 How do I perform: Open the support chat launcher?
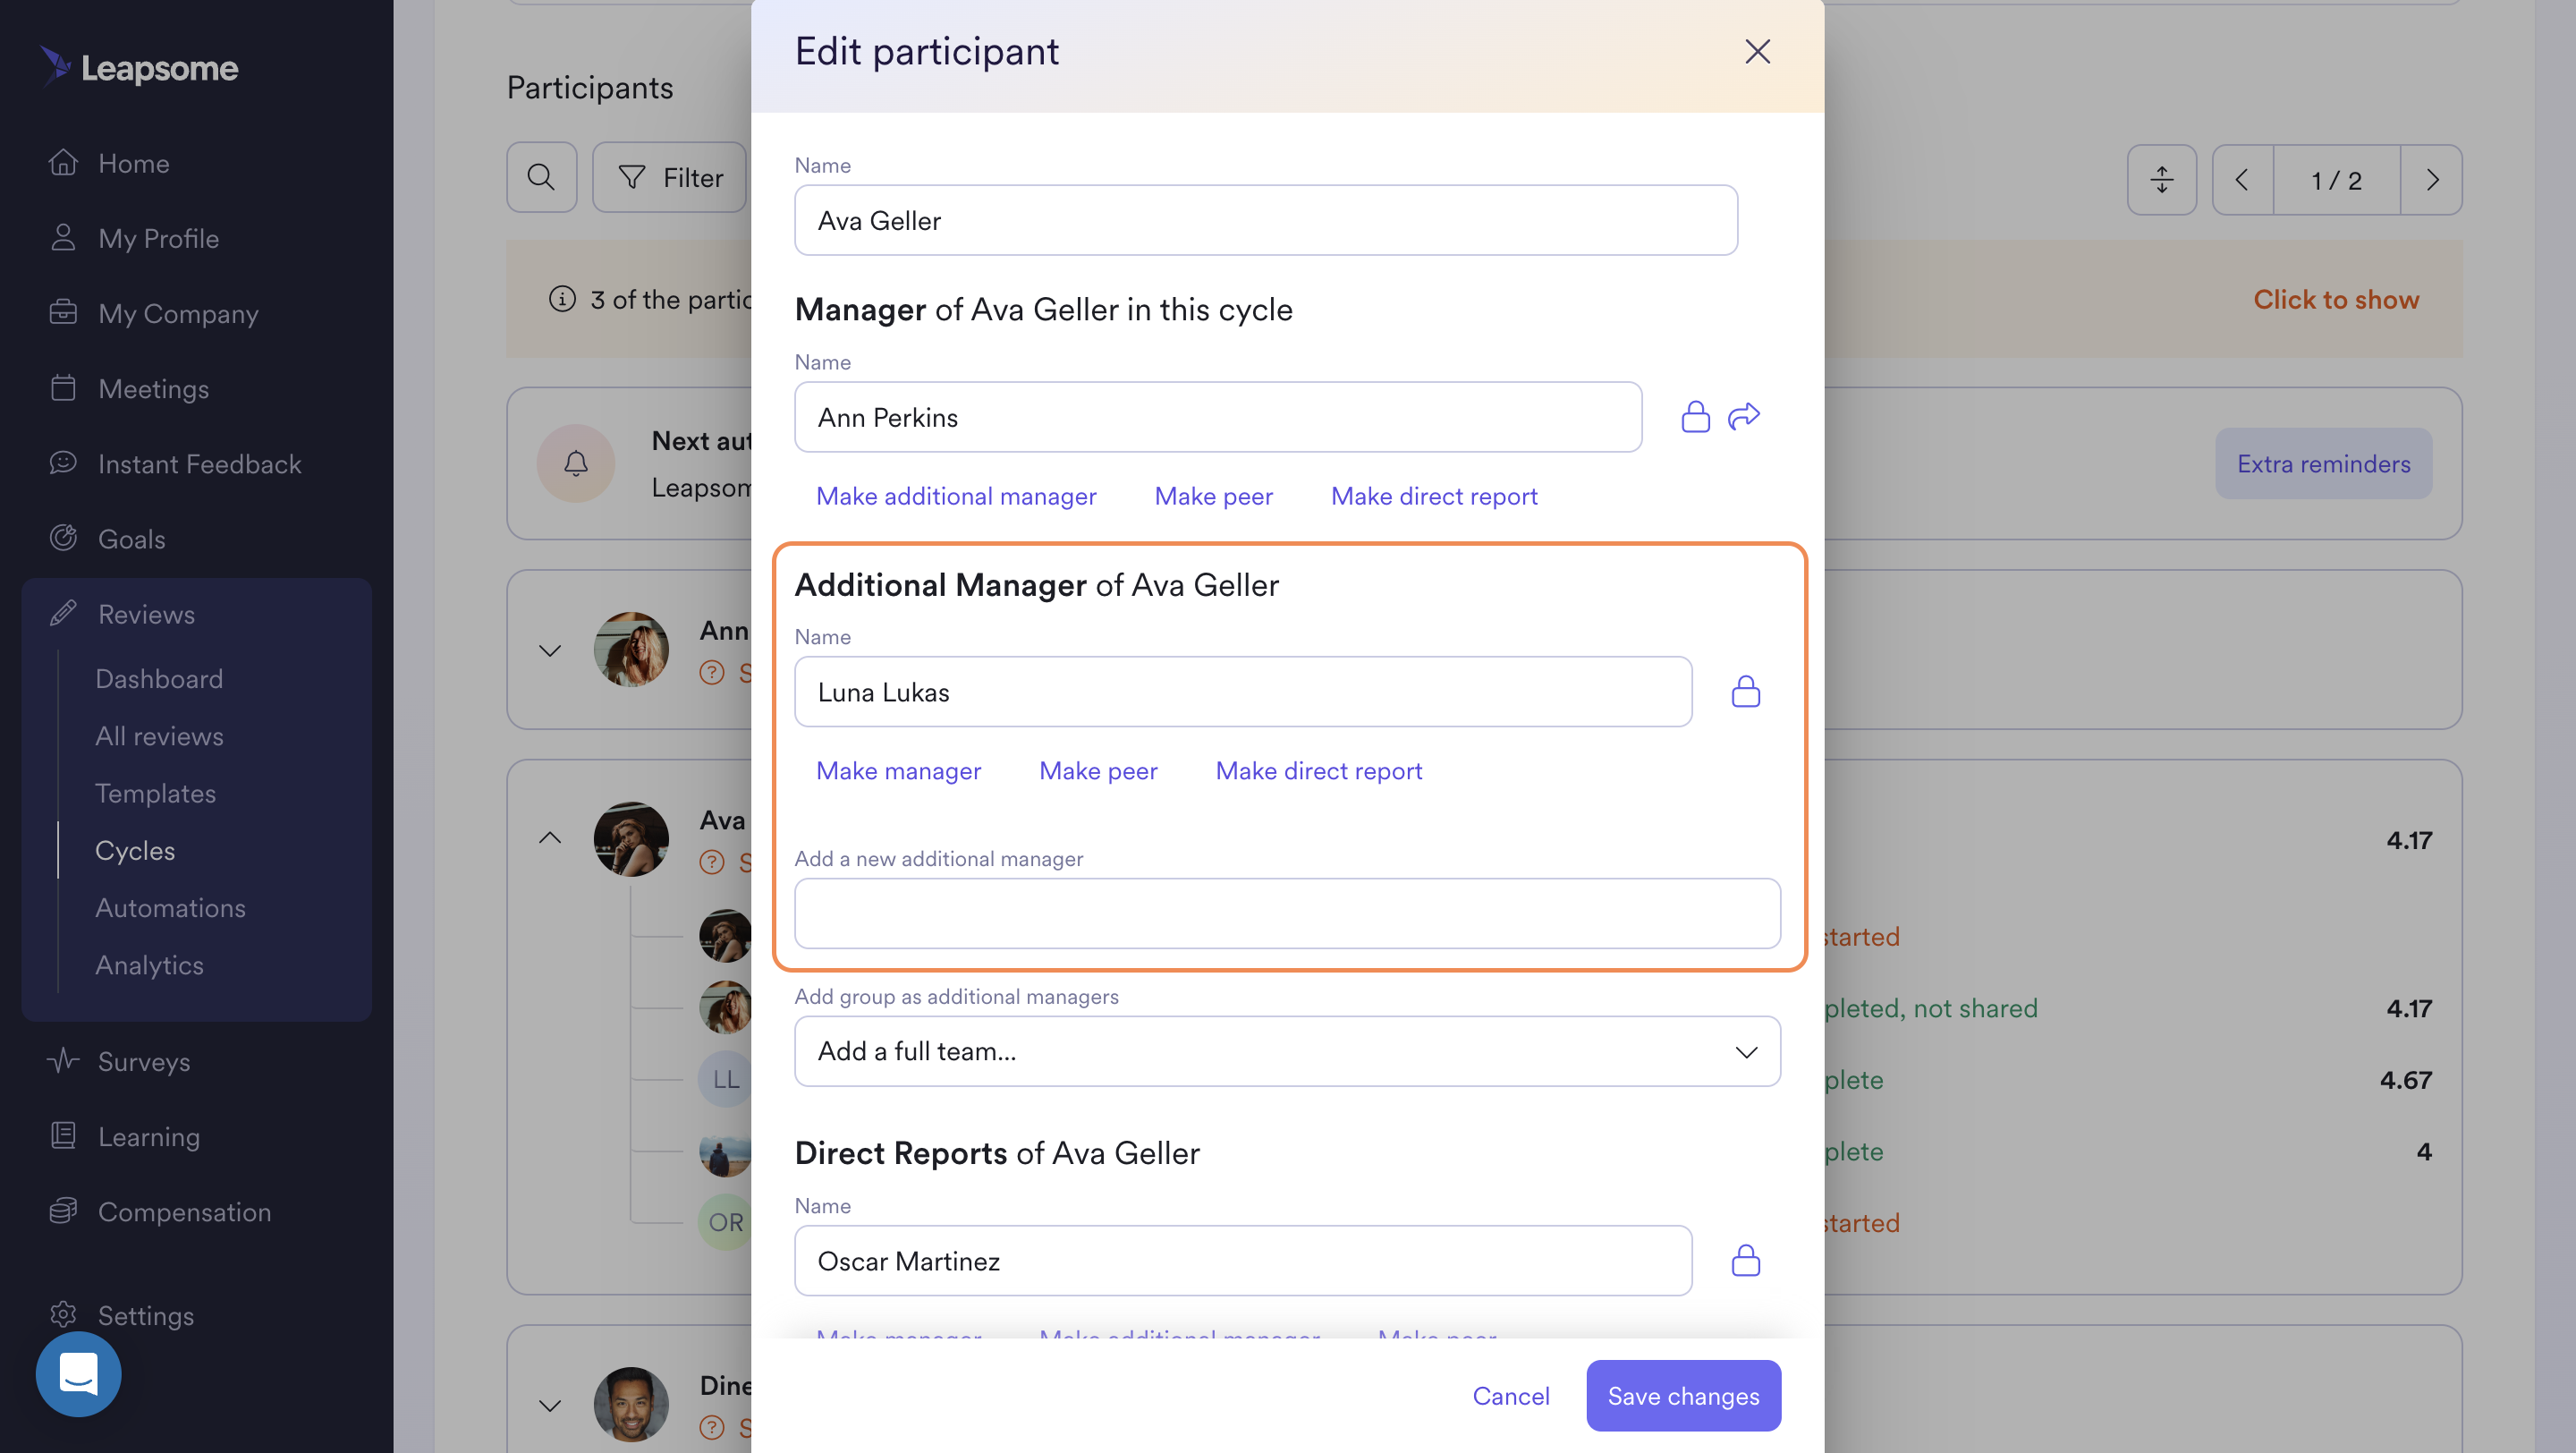(78, 1373)
